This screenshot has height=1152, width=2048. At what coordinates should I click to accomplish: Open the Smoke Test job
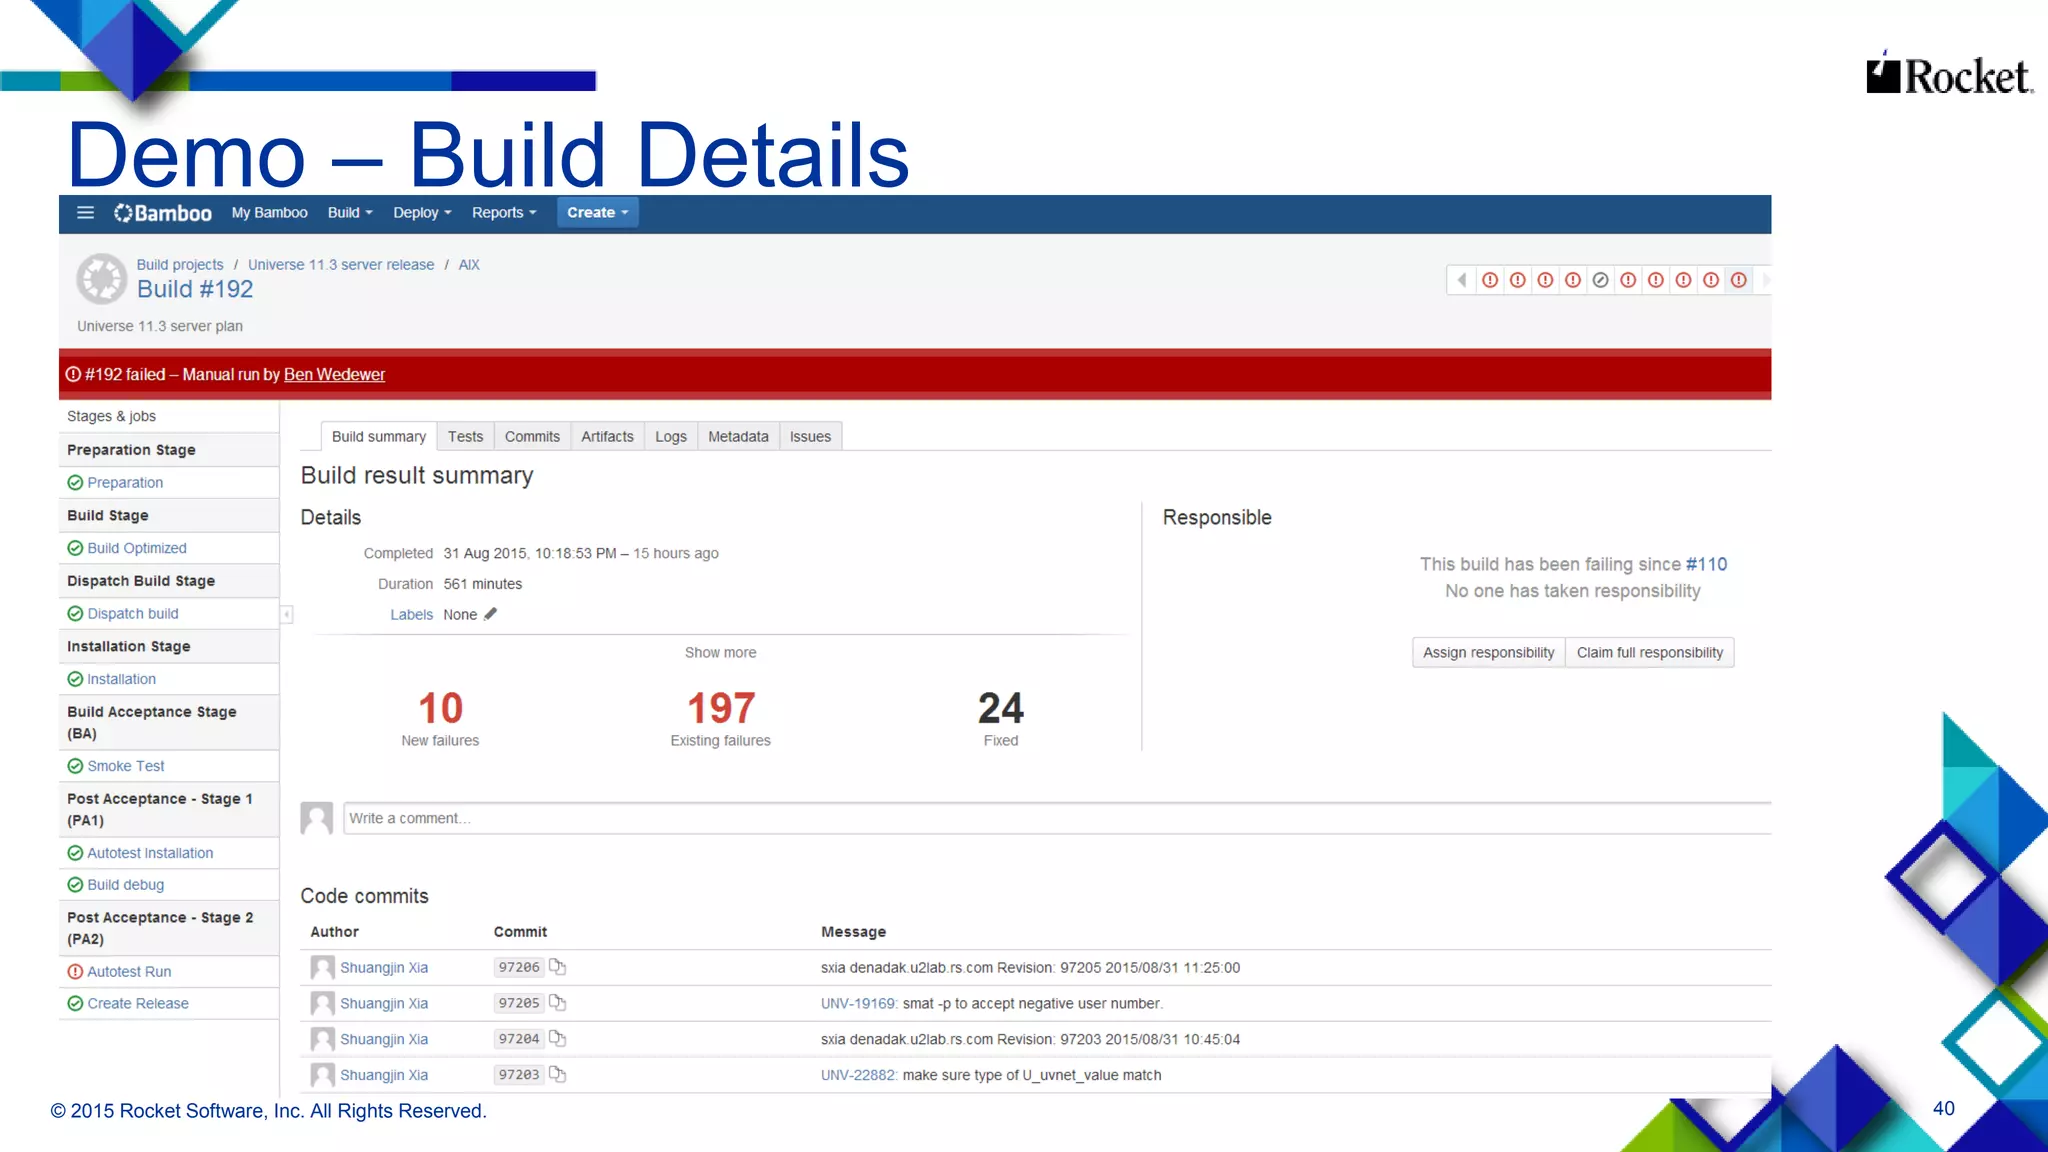tap(126, 767)
